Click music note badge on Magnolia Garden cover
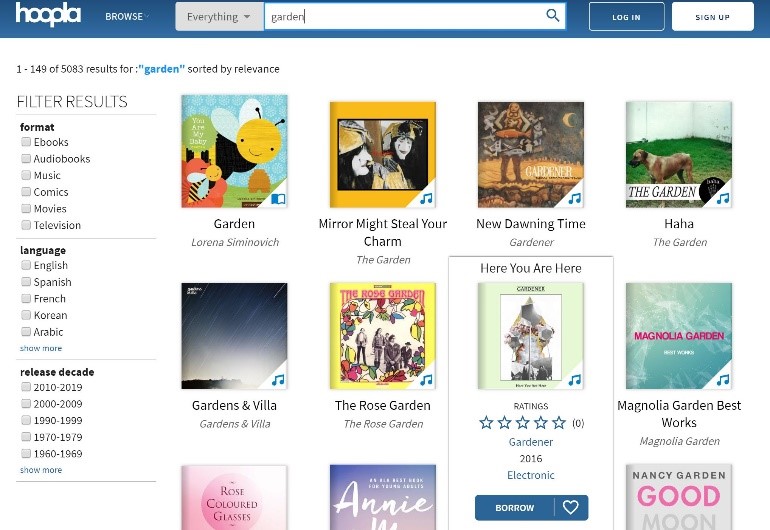770x530 pixels. click(722, 380)
